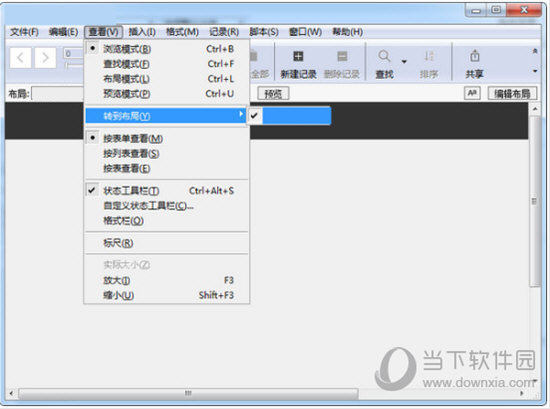The image size is (550, 409).
Task: Select 查找模式(F) Find mode
Action: [167, 64]
